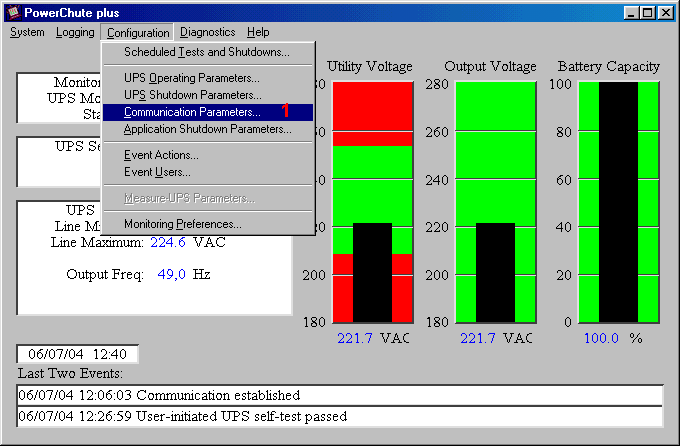Open Application Shutdown Parameters
Screen dimensions: 680x446
pyautogui.click(x=208, y=129)
